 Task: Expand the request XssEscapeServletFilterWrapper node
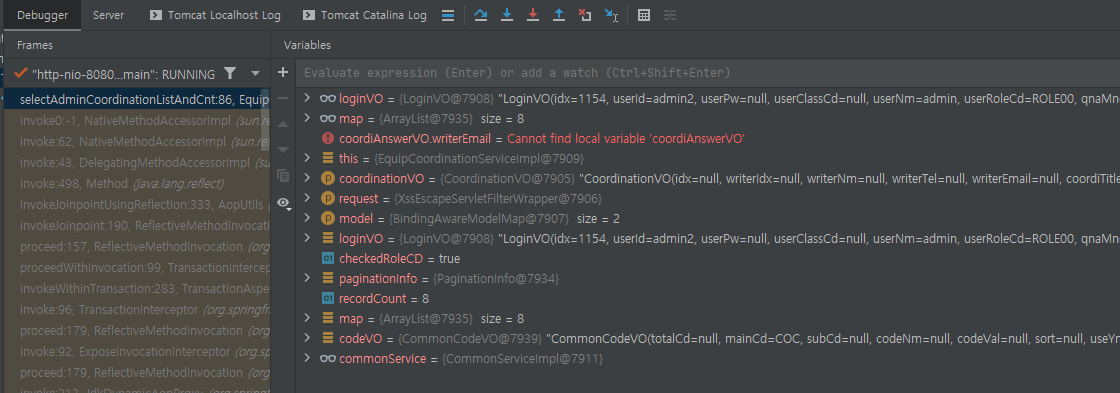click(x=307, y=198)
